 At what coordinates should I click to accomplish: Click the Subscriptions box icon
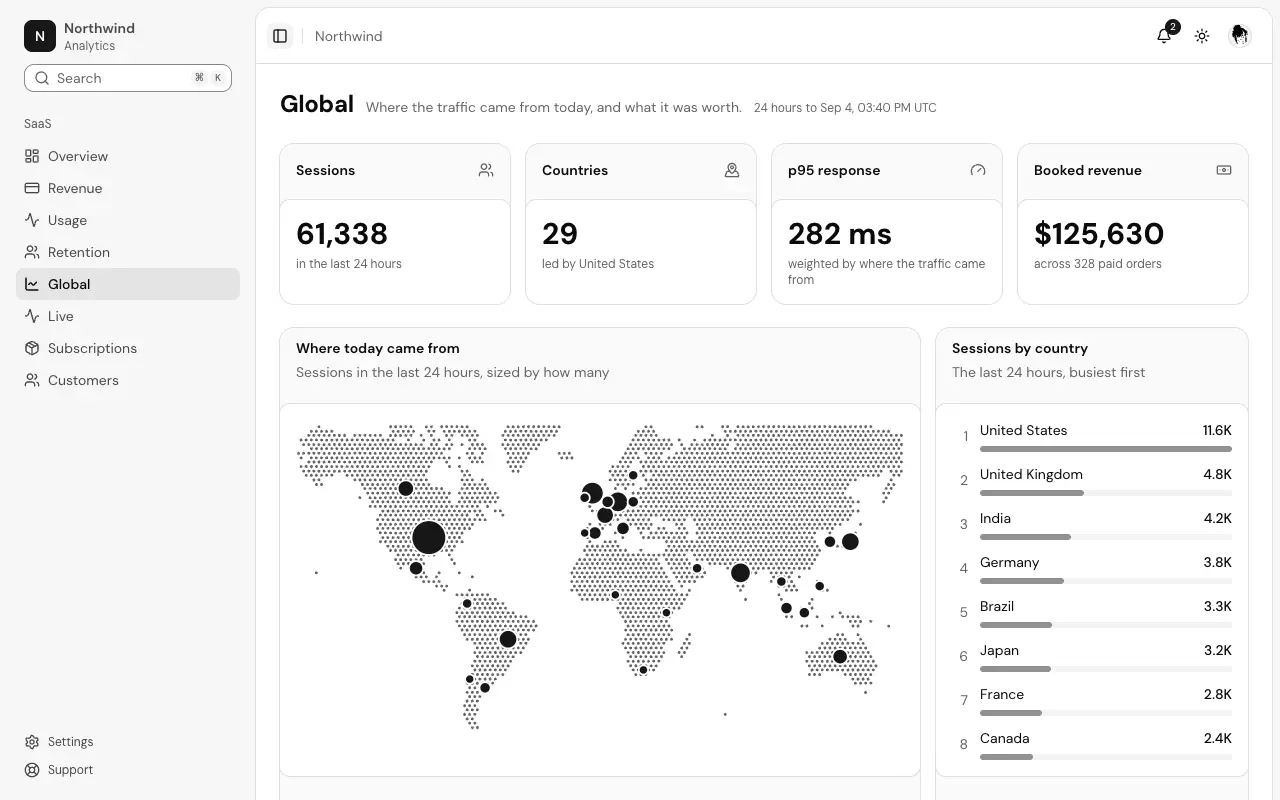(32, 348)
